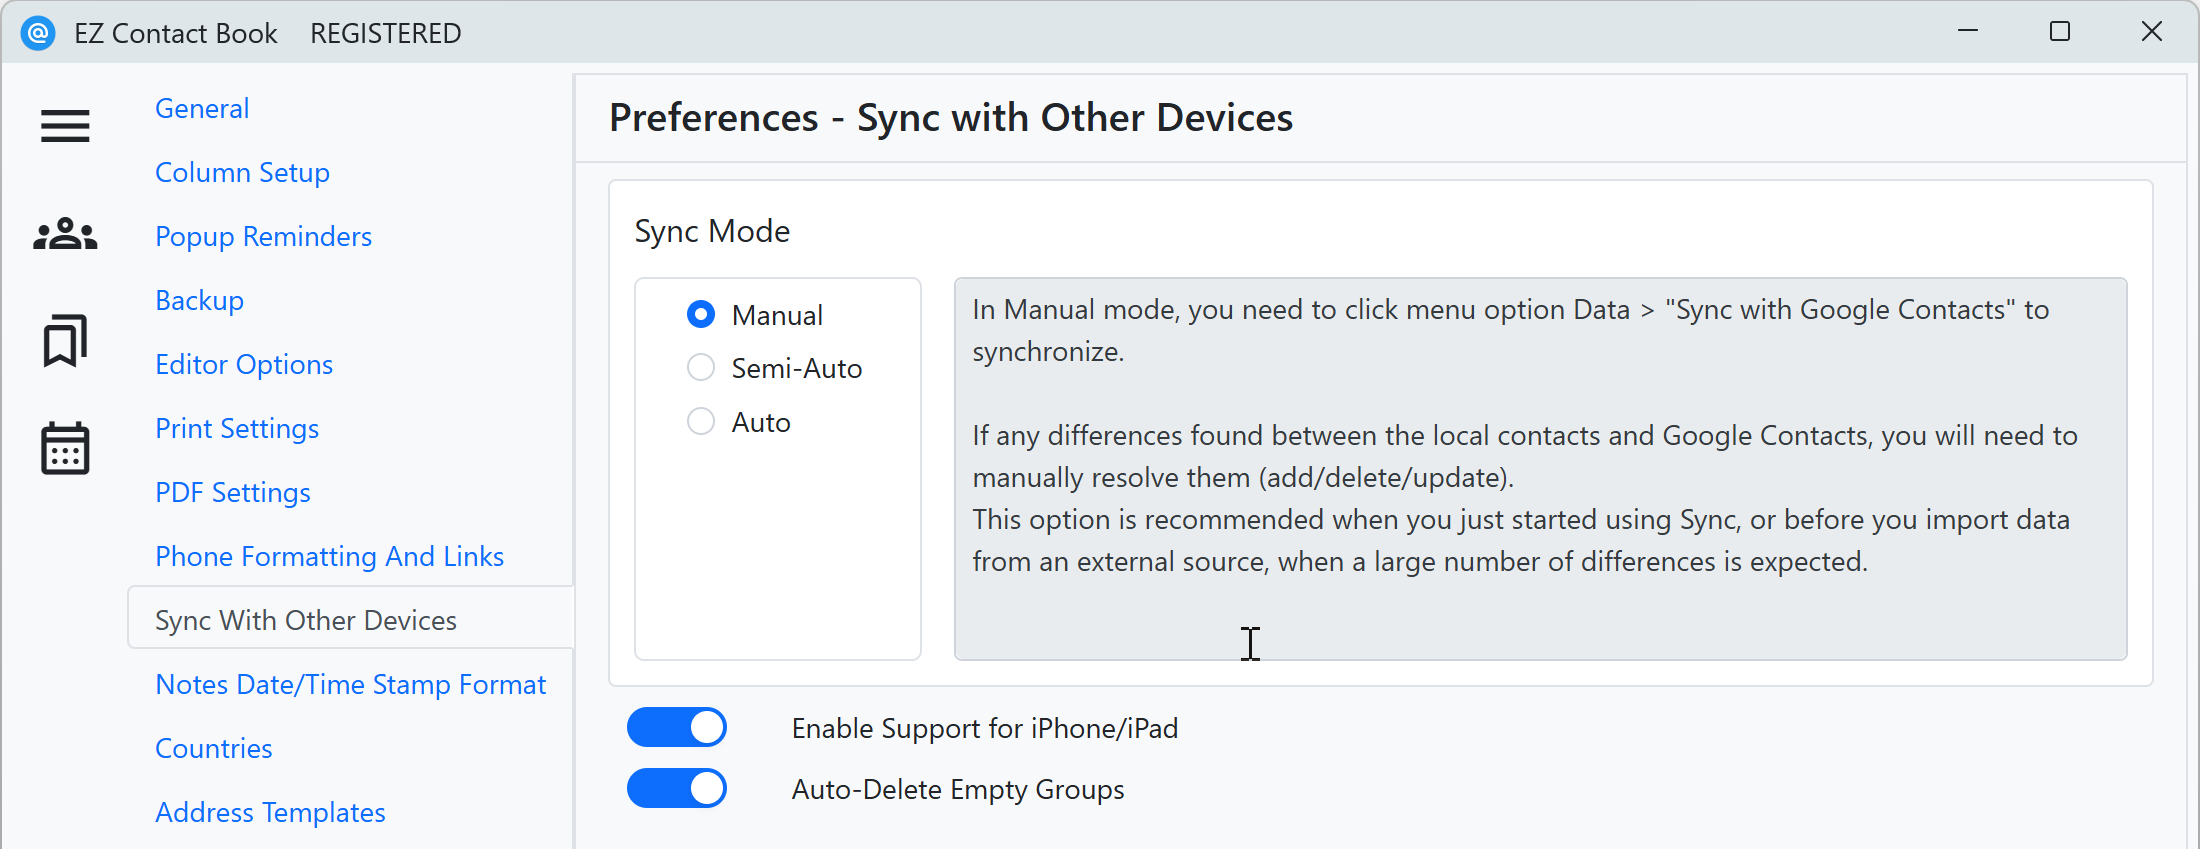The height and width of the screenshot is (849, 2200).
Task: Open Print Settings
Action: pyautogui.click(x=237, y=428)
